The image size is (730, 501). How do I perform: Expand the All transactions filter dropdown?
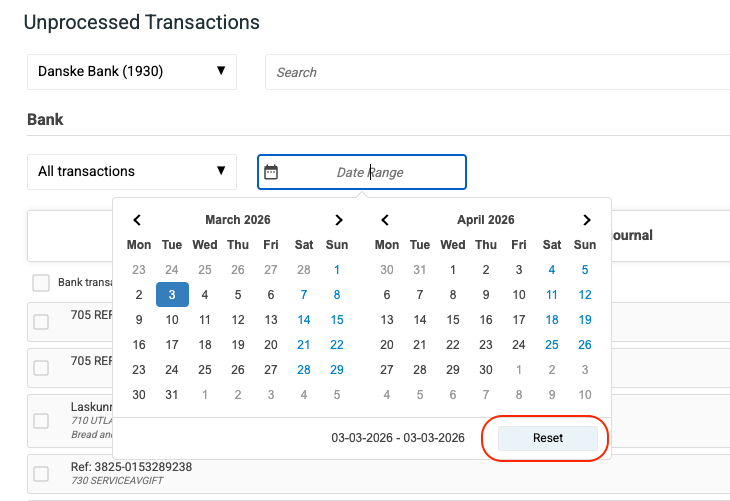coord(131,171)
